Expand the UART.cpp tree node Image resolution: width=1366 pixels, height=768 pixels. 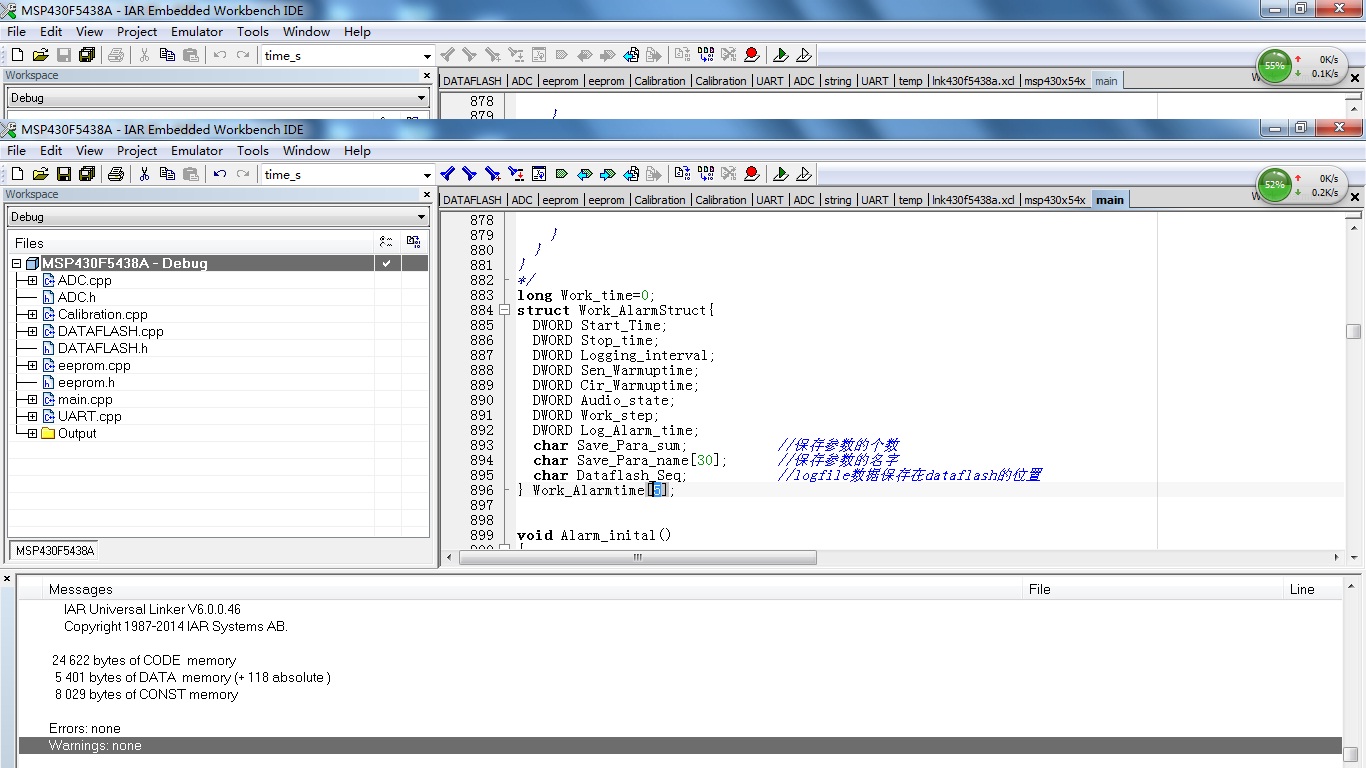coord(33,417)
